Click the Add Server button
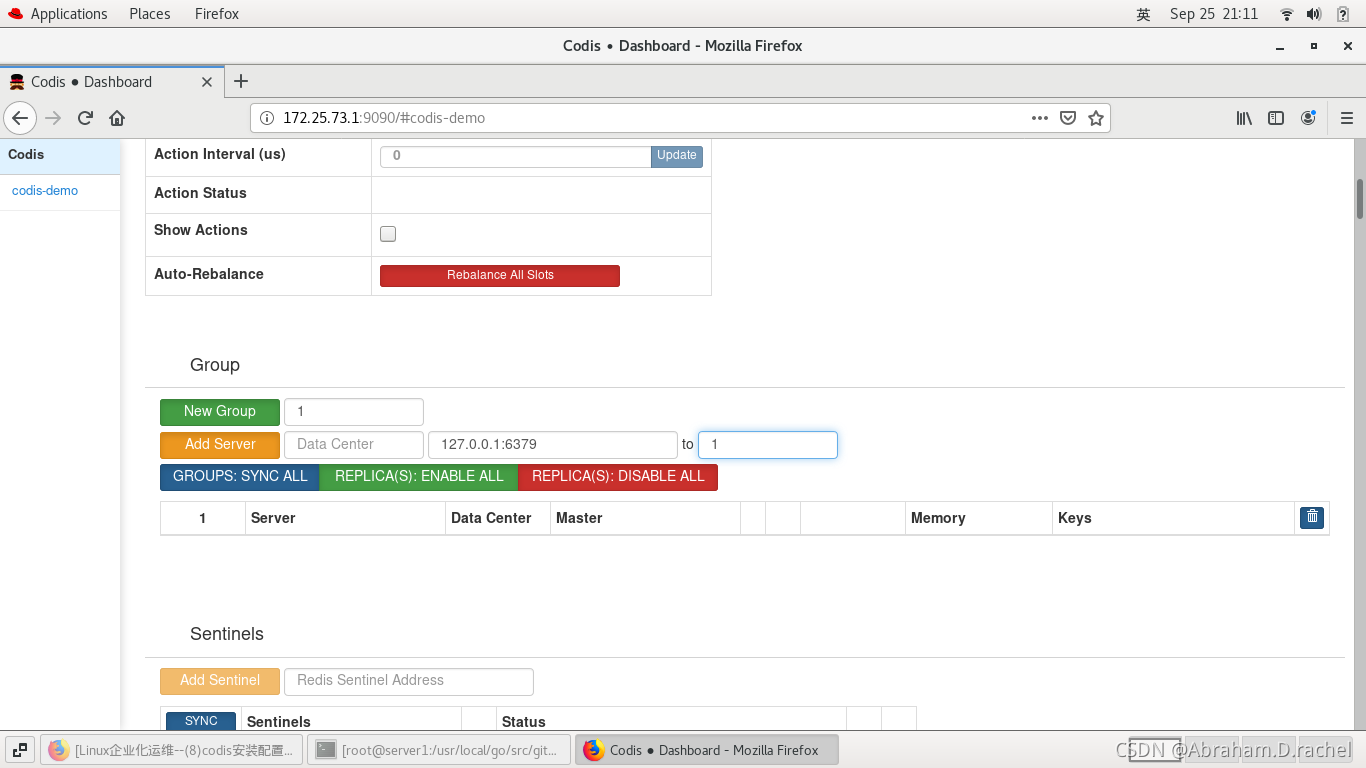The width and height of the screenshot is (1366, 768). [220, 444]
